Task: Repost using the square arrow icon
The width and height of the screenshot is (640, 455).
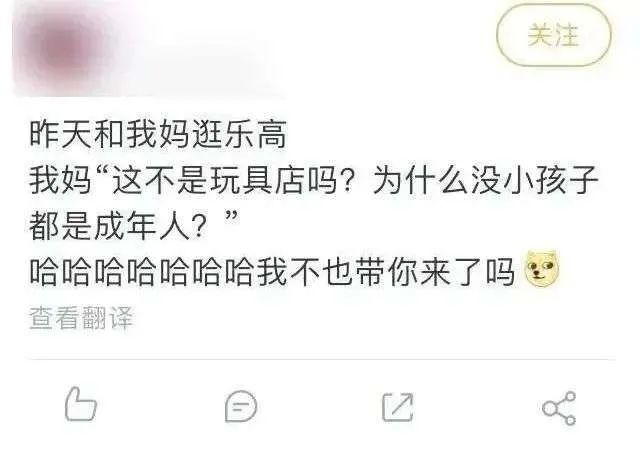Action: click(x=398, y=407)
